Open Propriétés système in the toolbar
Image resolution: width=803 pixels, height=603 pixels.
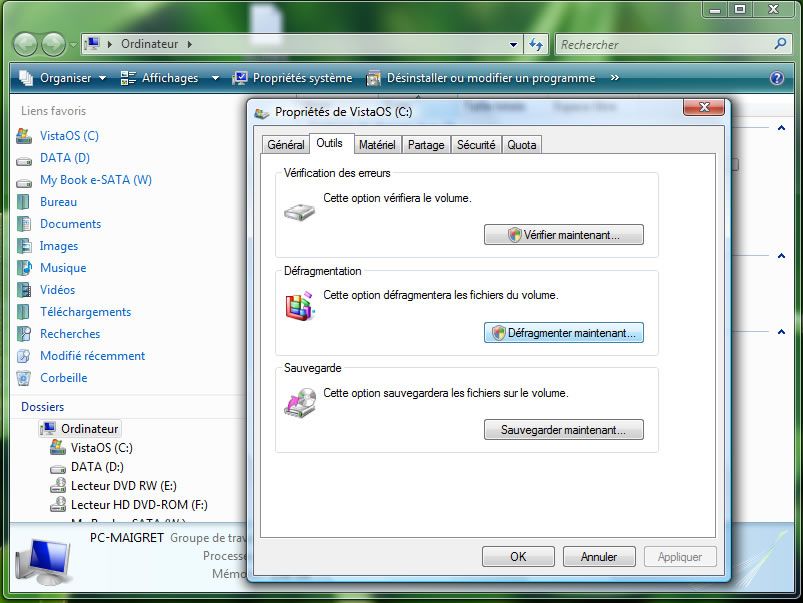[292, 78]
